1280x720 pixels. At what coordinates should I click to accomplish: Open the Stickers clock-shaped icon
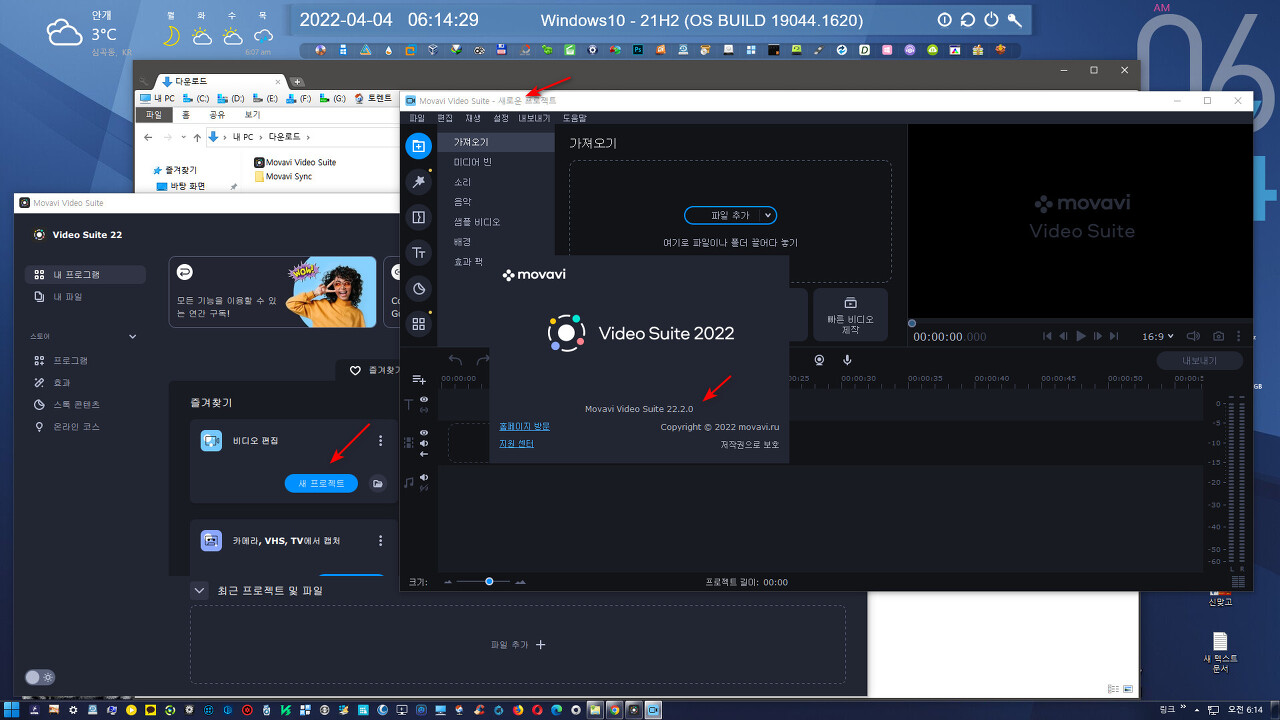click(x=419, y=288)
